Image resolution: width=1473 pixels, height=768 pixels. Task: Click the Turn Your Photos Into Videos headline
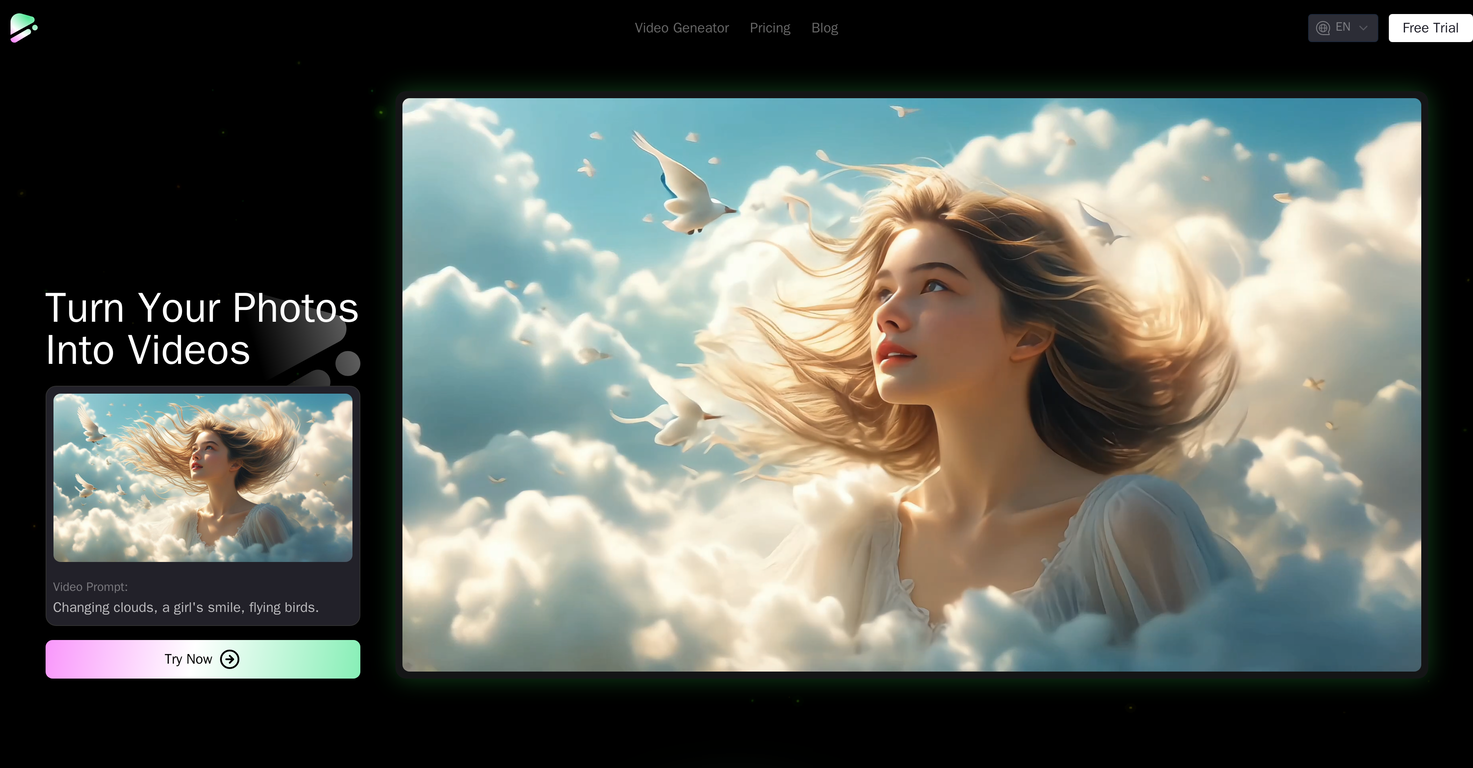pyautogui.click(x=201, y=329)
